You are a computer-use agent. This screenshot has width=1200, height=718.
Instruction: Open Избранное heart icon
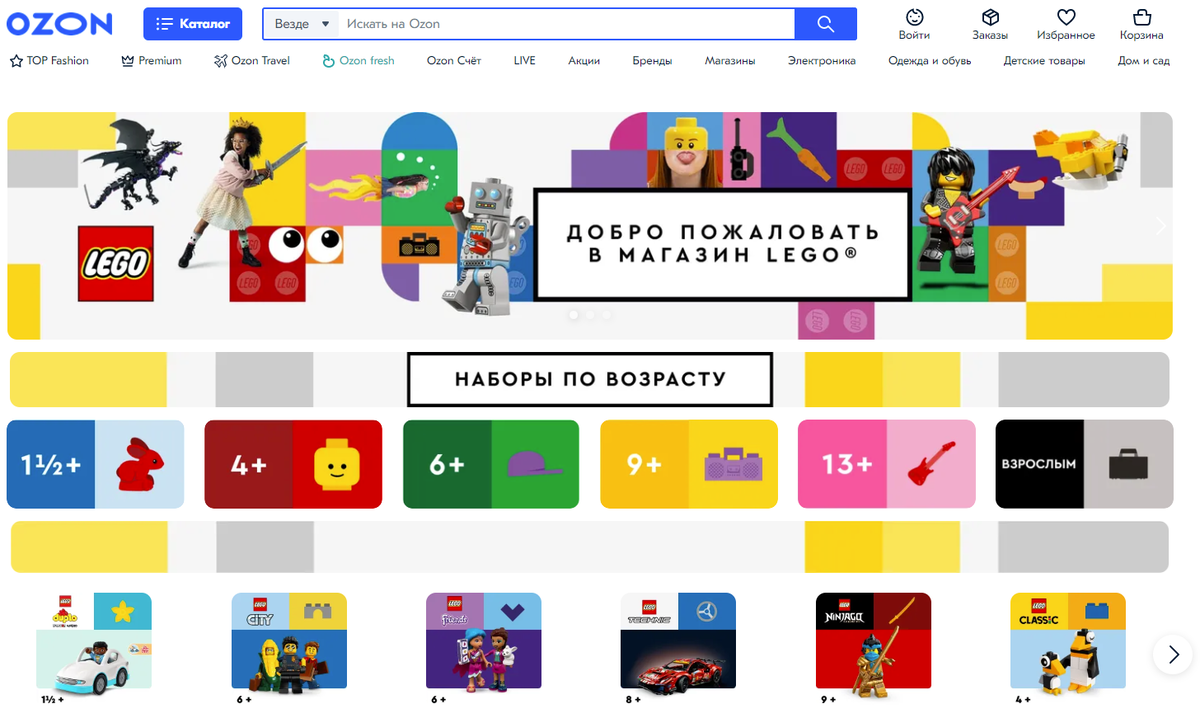[1066, 25]
